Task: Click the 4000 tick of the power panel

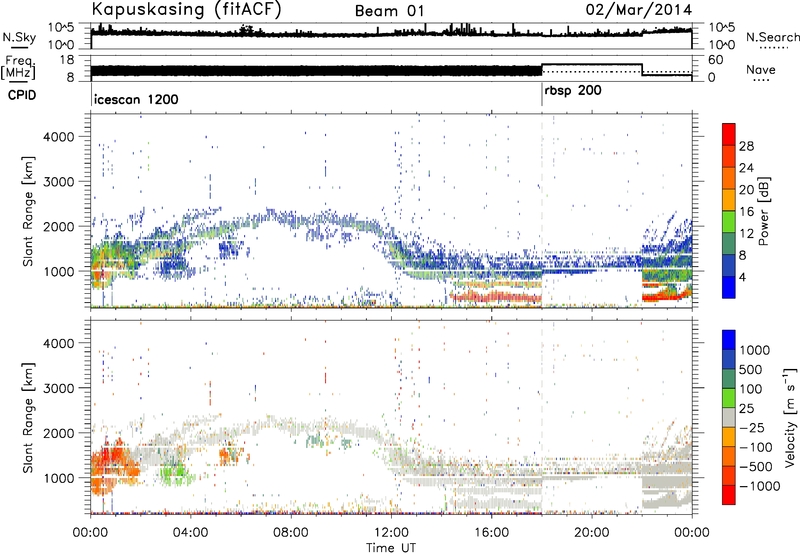Action: (x=58, y=137)
